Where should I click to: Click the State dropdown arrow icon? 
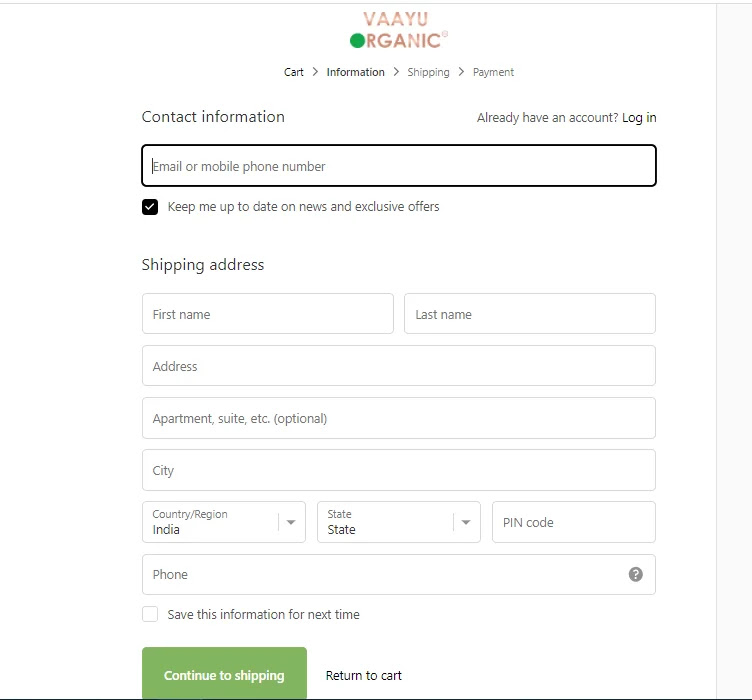466,522
